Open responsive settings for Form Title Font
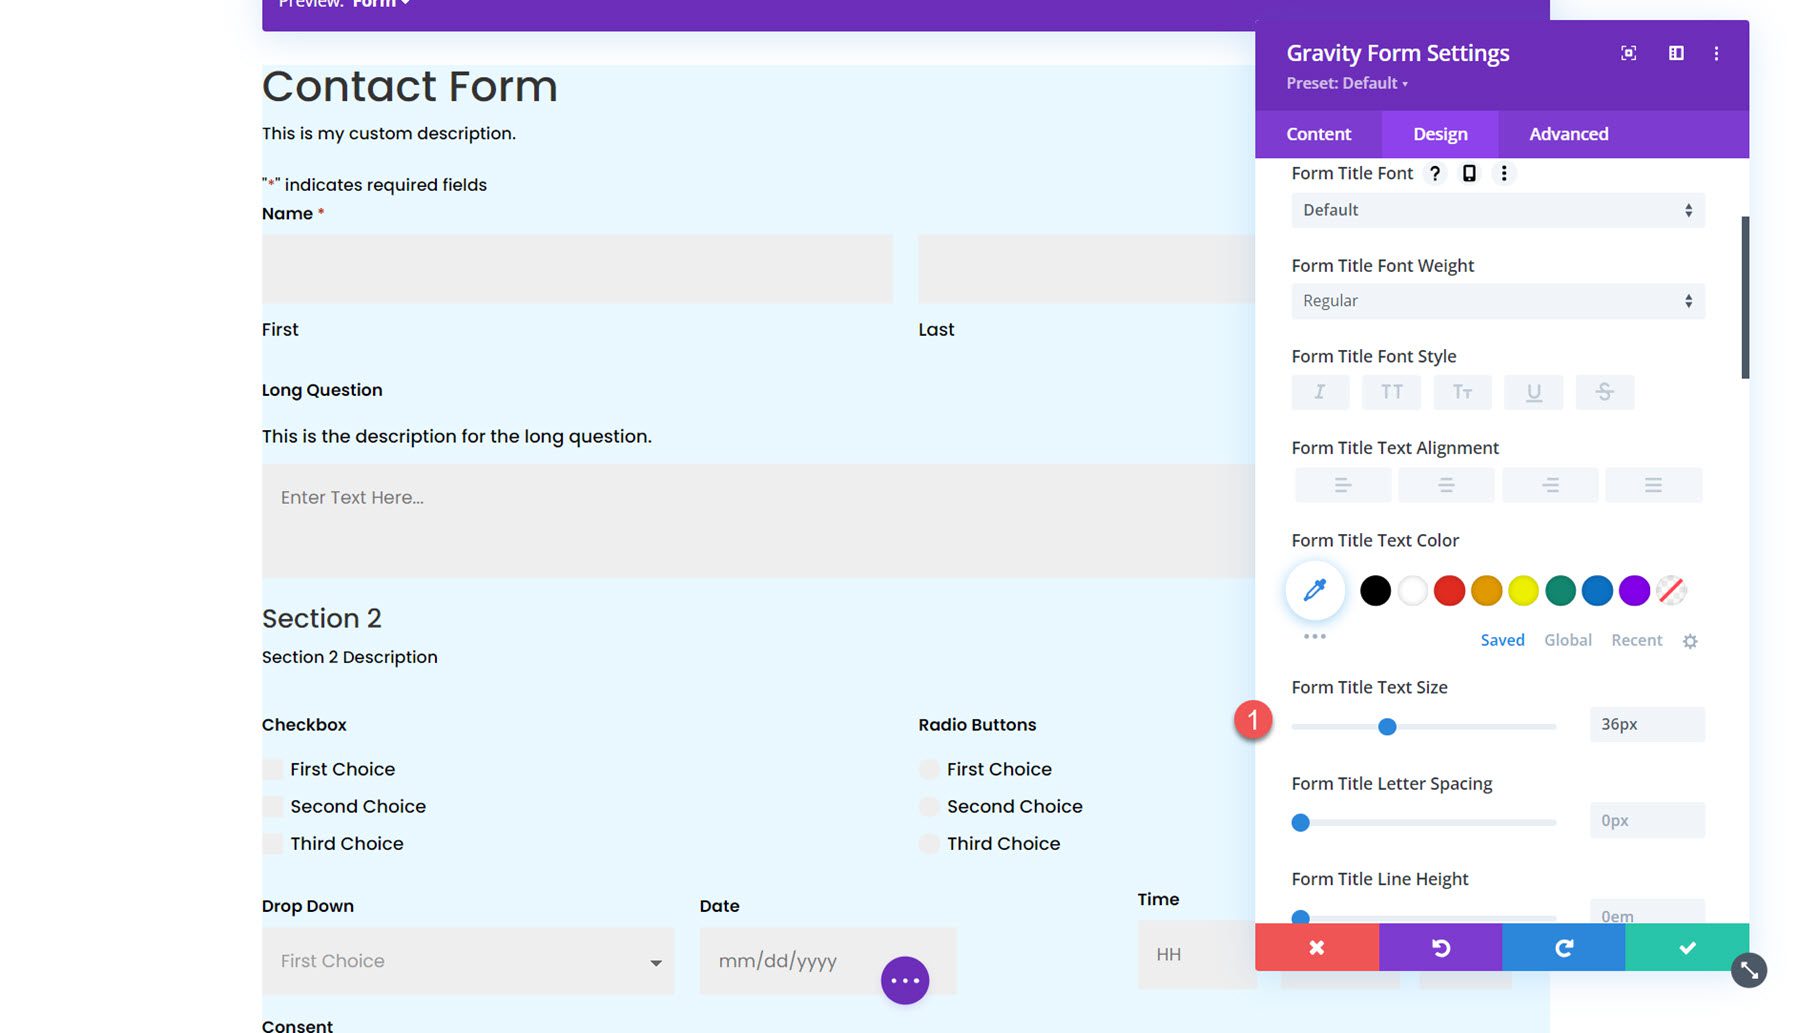This screenshot has width=1800, height=1033. point(1468,173)
